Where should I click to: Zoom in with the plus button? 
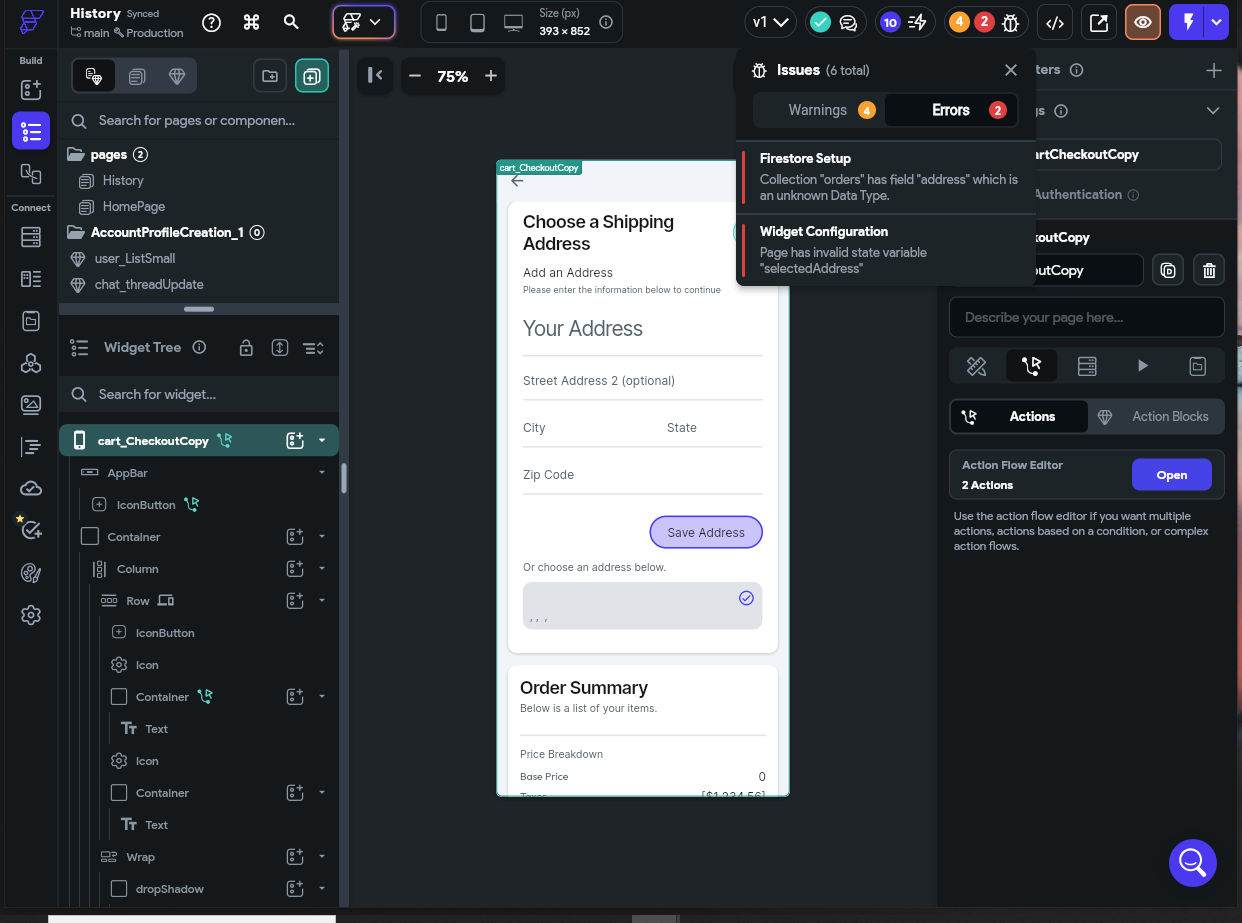point(491,76)
